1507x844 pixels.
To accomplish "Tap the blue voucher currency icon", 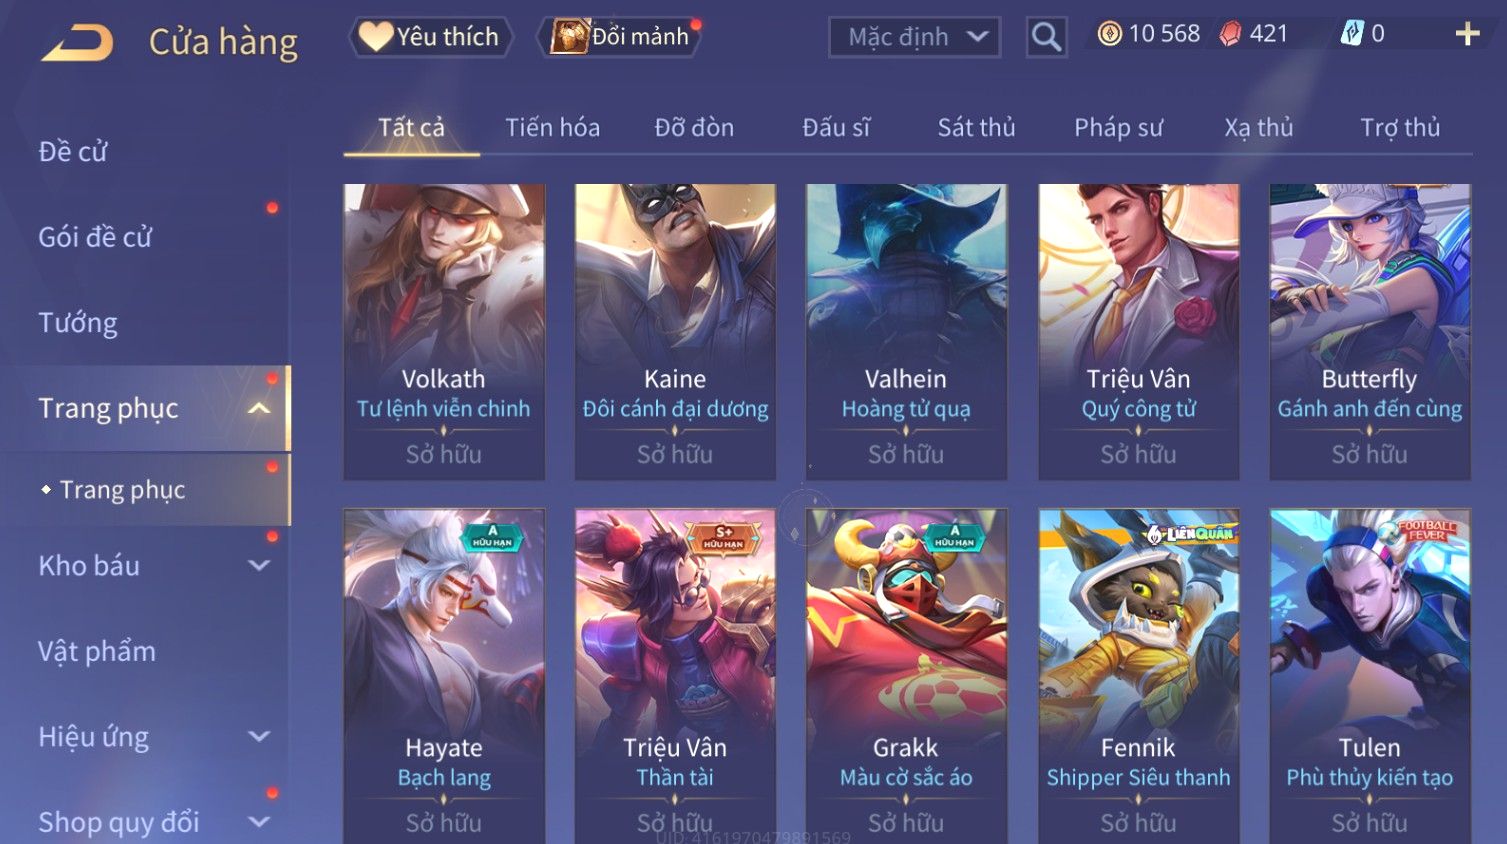I will (1351, 33).
